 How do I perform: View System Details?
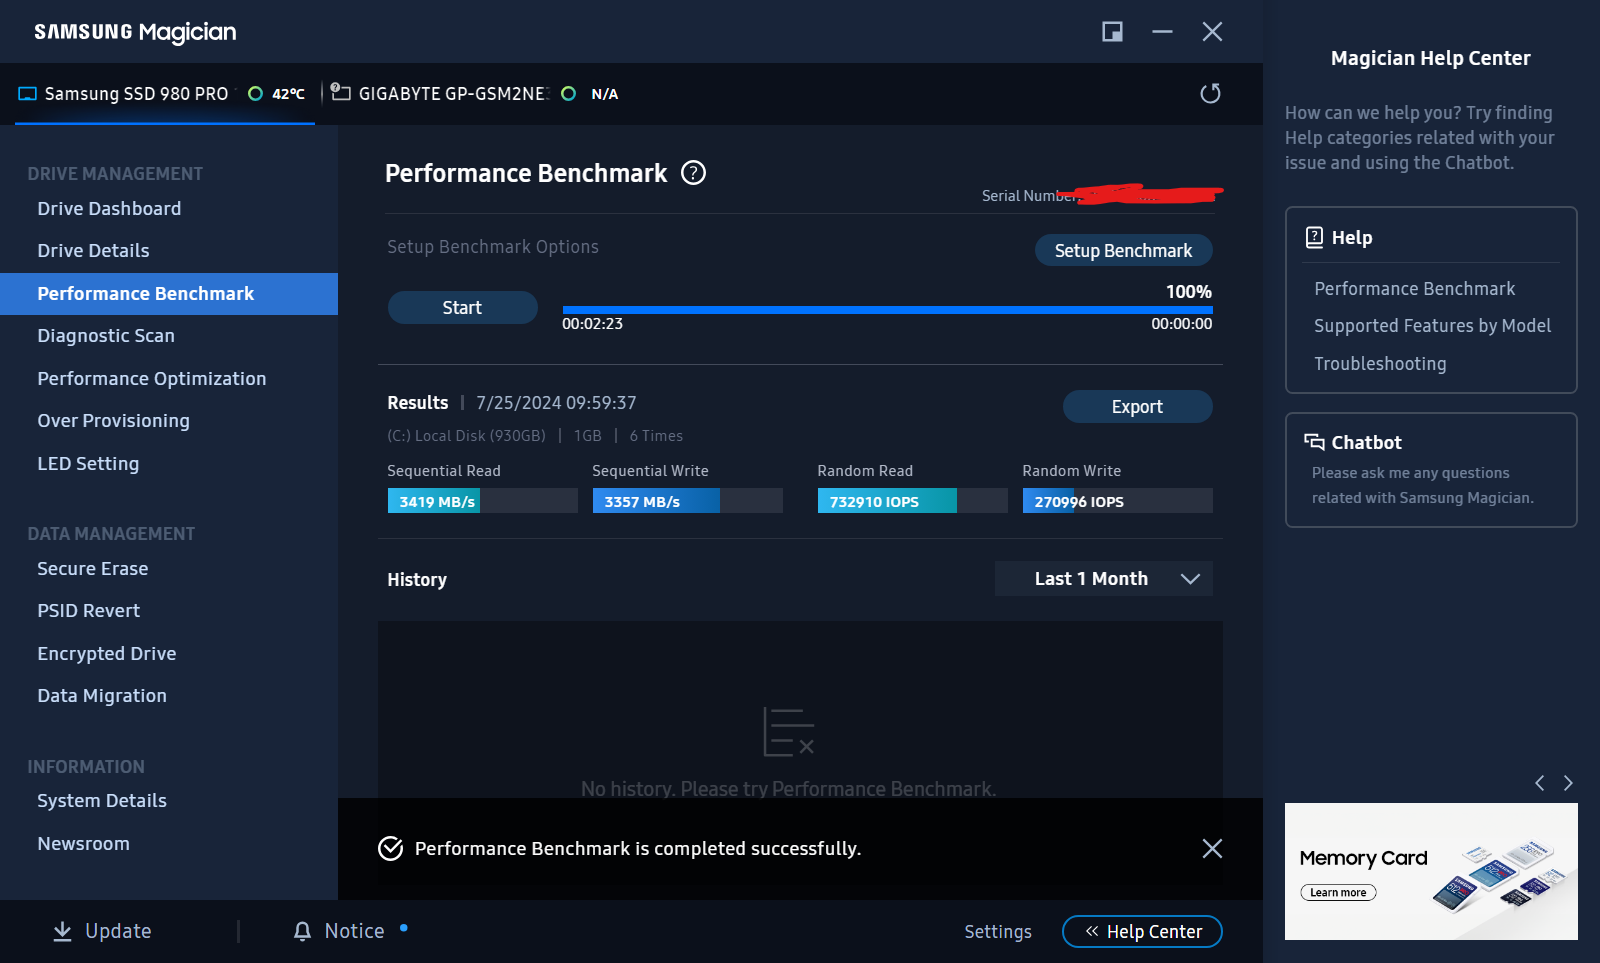102,801
